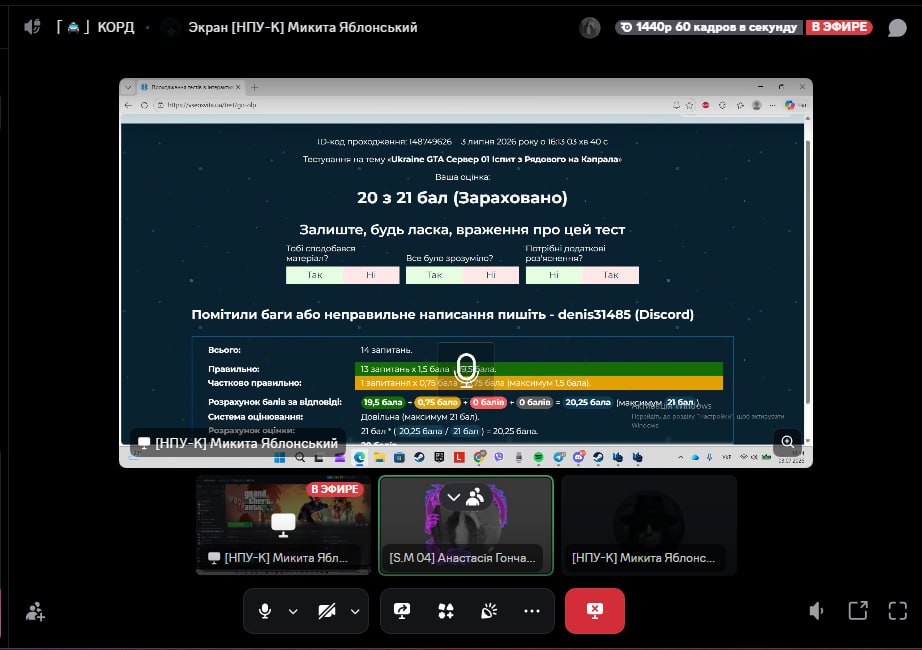Viewport: 922px width, 650px height.
Task: Click the 1440p 60 кадров в секунду quality badge
Action: tap(709, 27)
